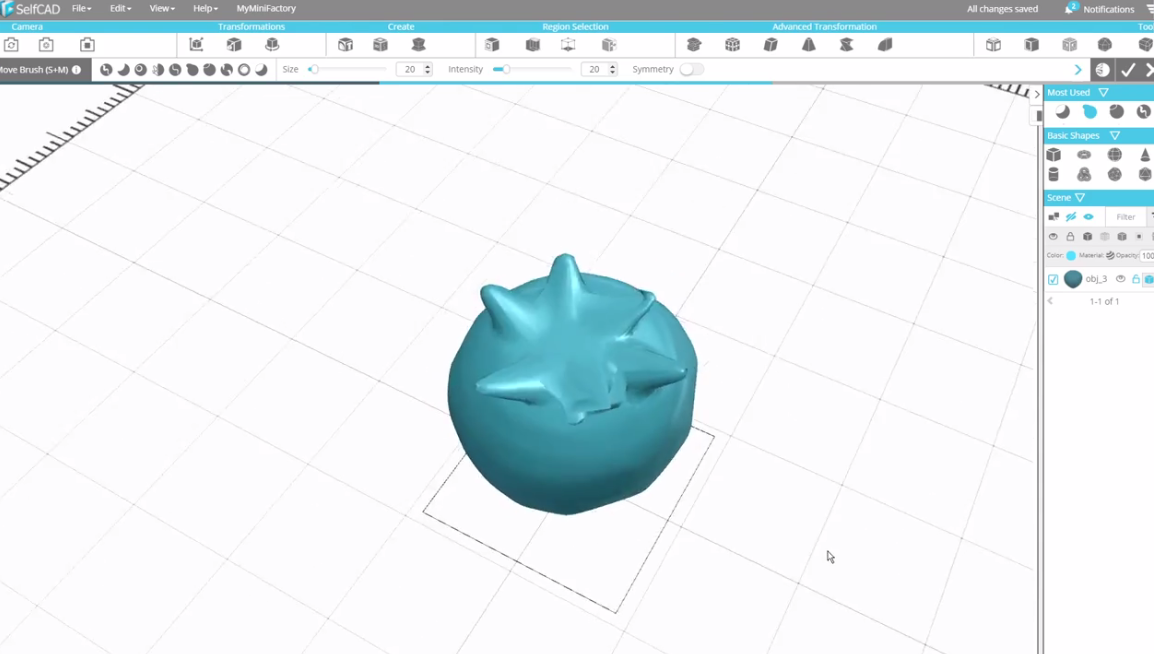Open the Color swatch in Scene panel
The image size is (1154, 654).
pos(1071,255)
